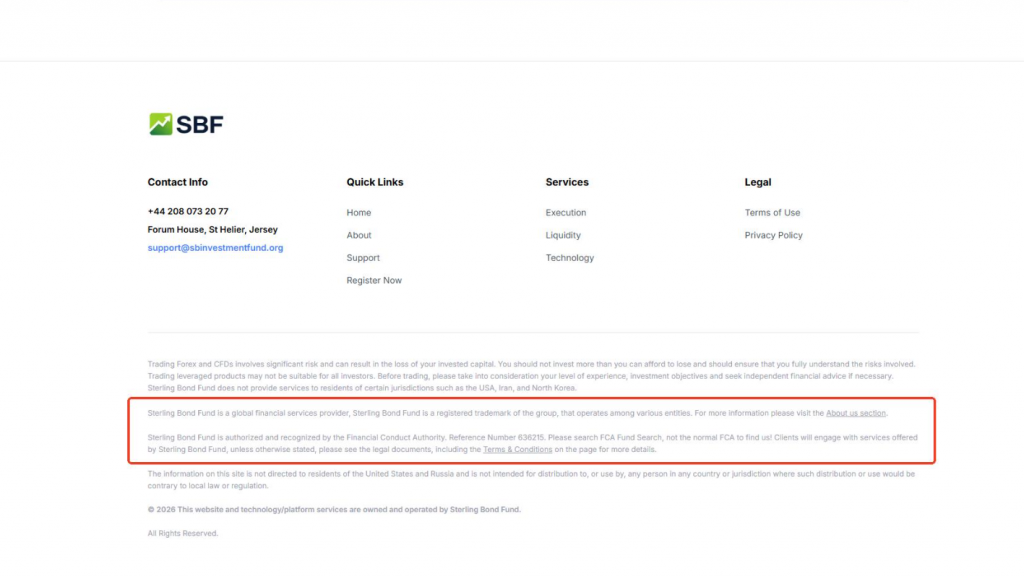Screen dimensions: 1024x577
Task: Click the Register Now link
Action: (374, 280)
